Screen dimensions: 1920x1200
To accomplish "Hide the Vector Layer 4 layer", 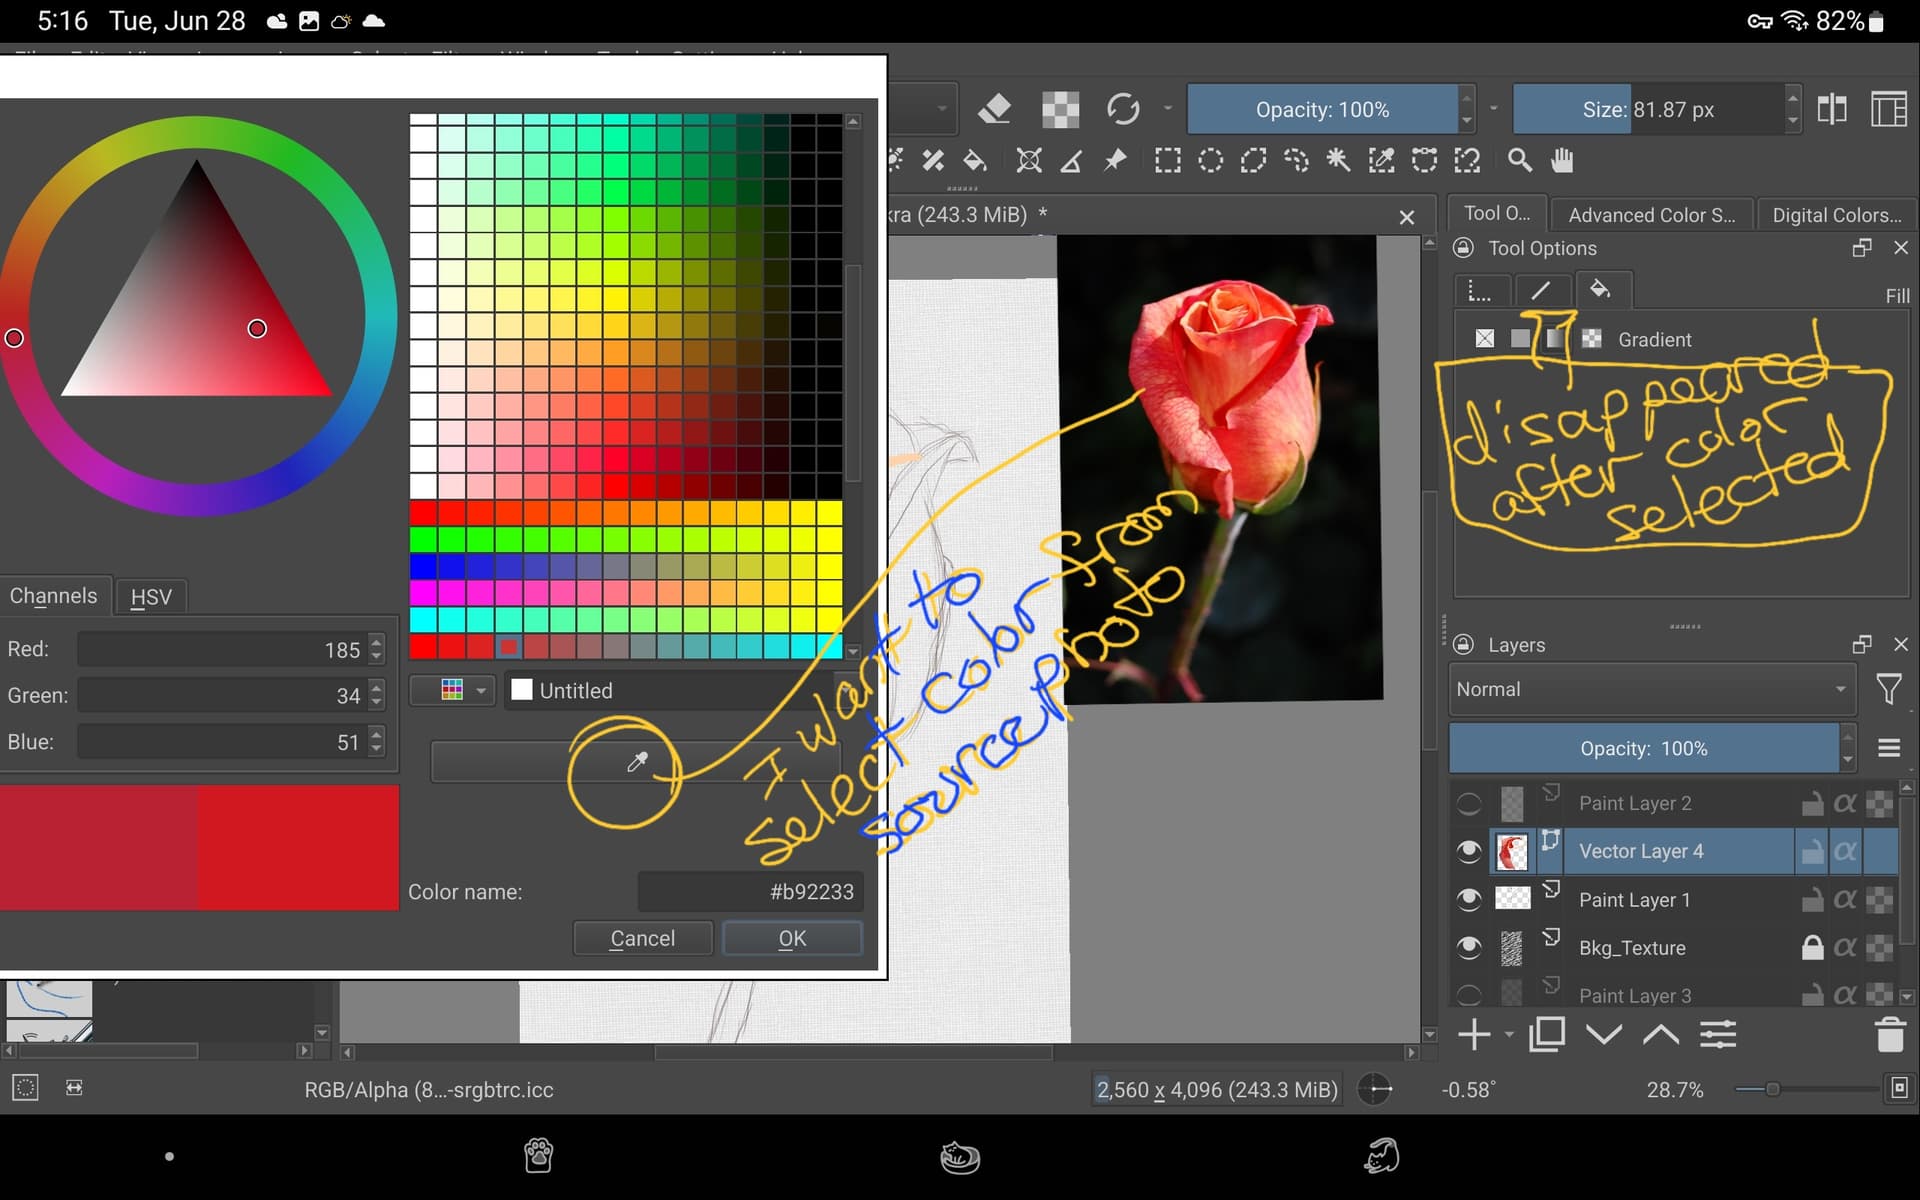I will point(1468,851).
